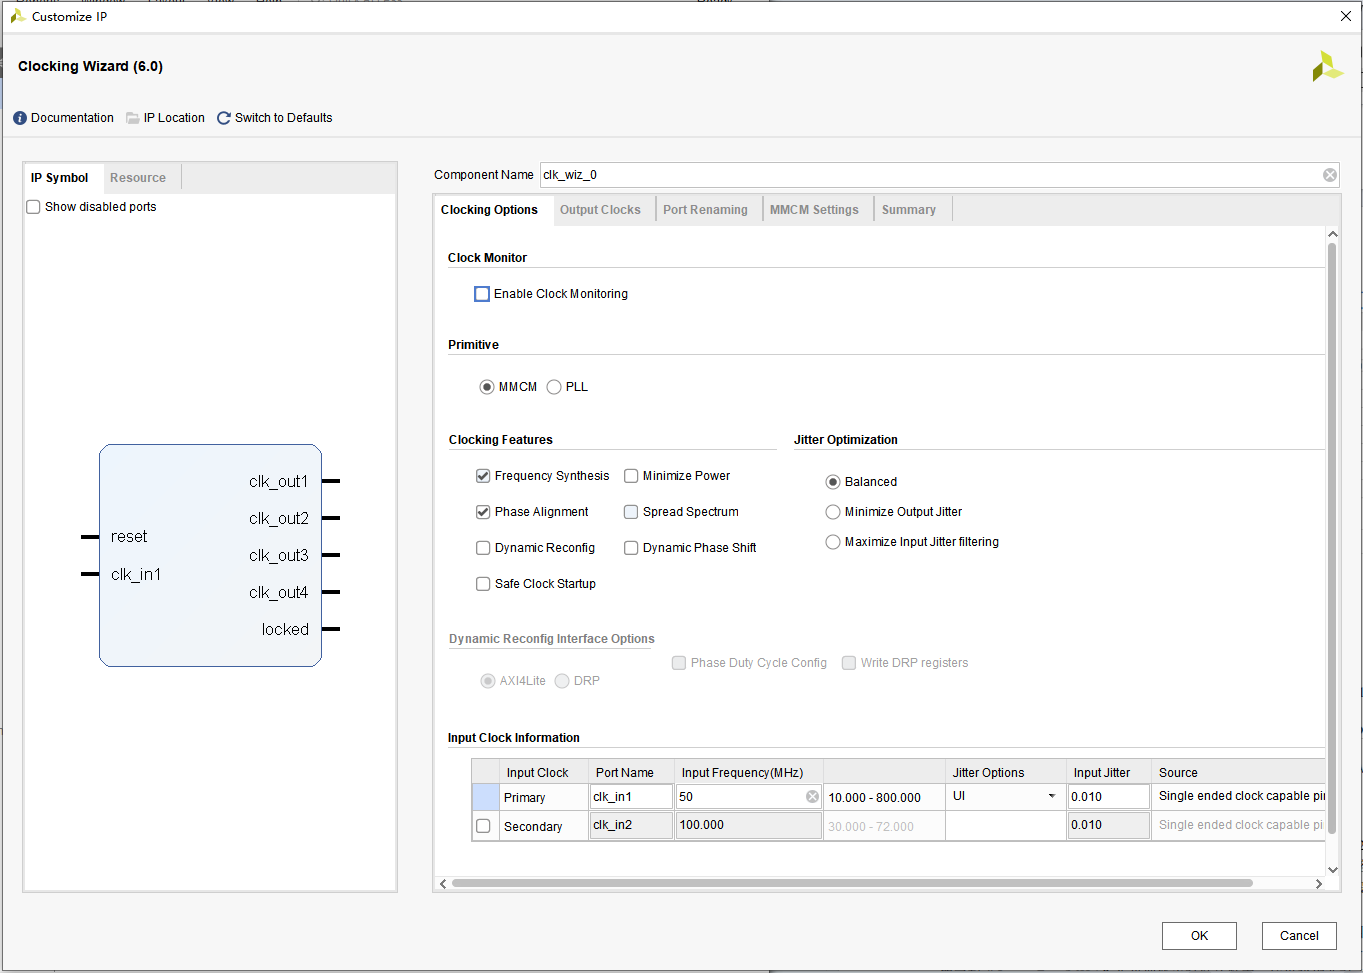Click the Primary Input Frequency field
This screenshot has height=973, width=1363.
tap(748, 797)
